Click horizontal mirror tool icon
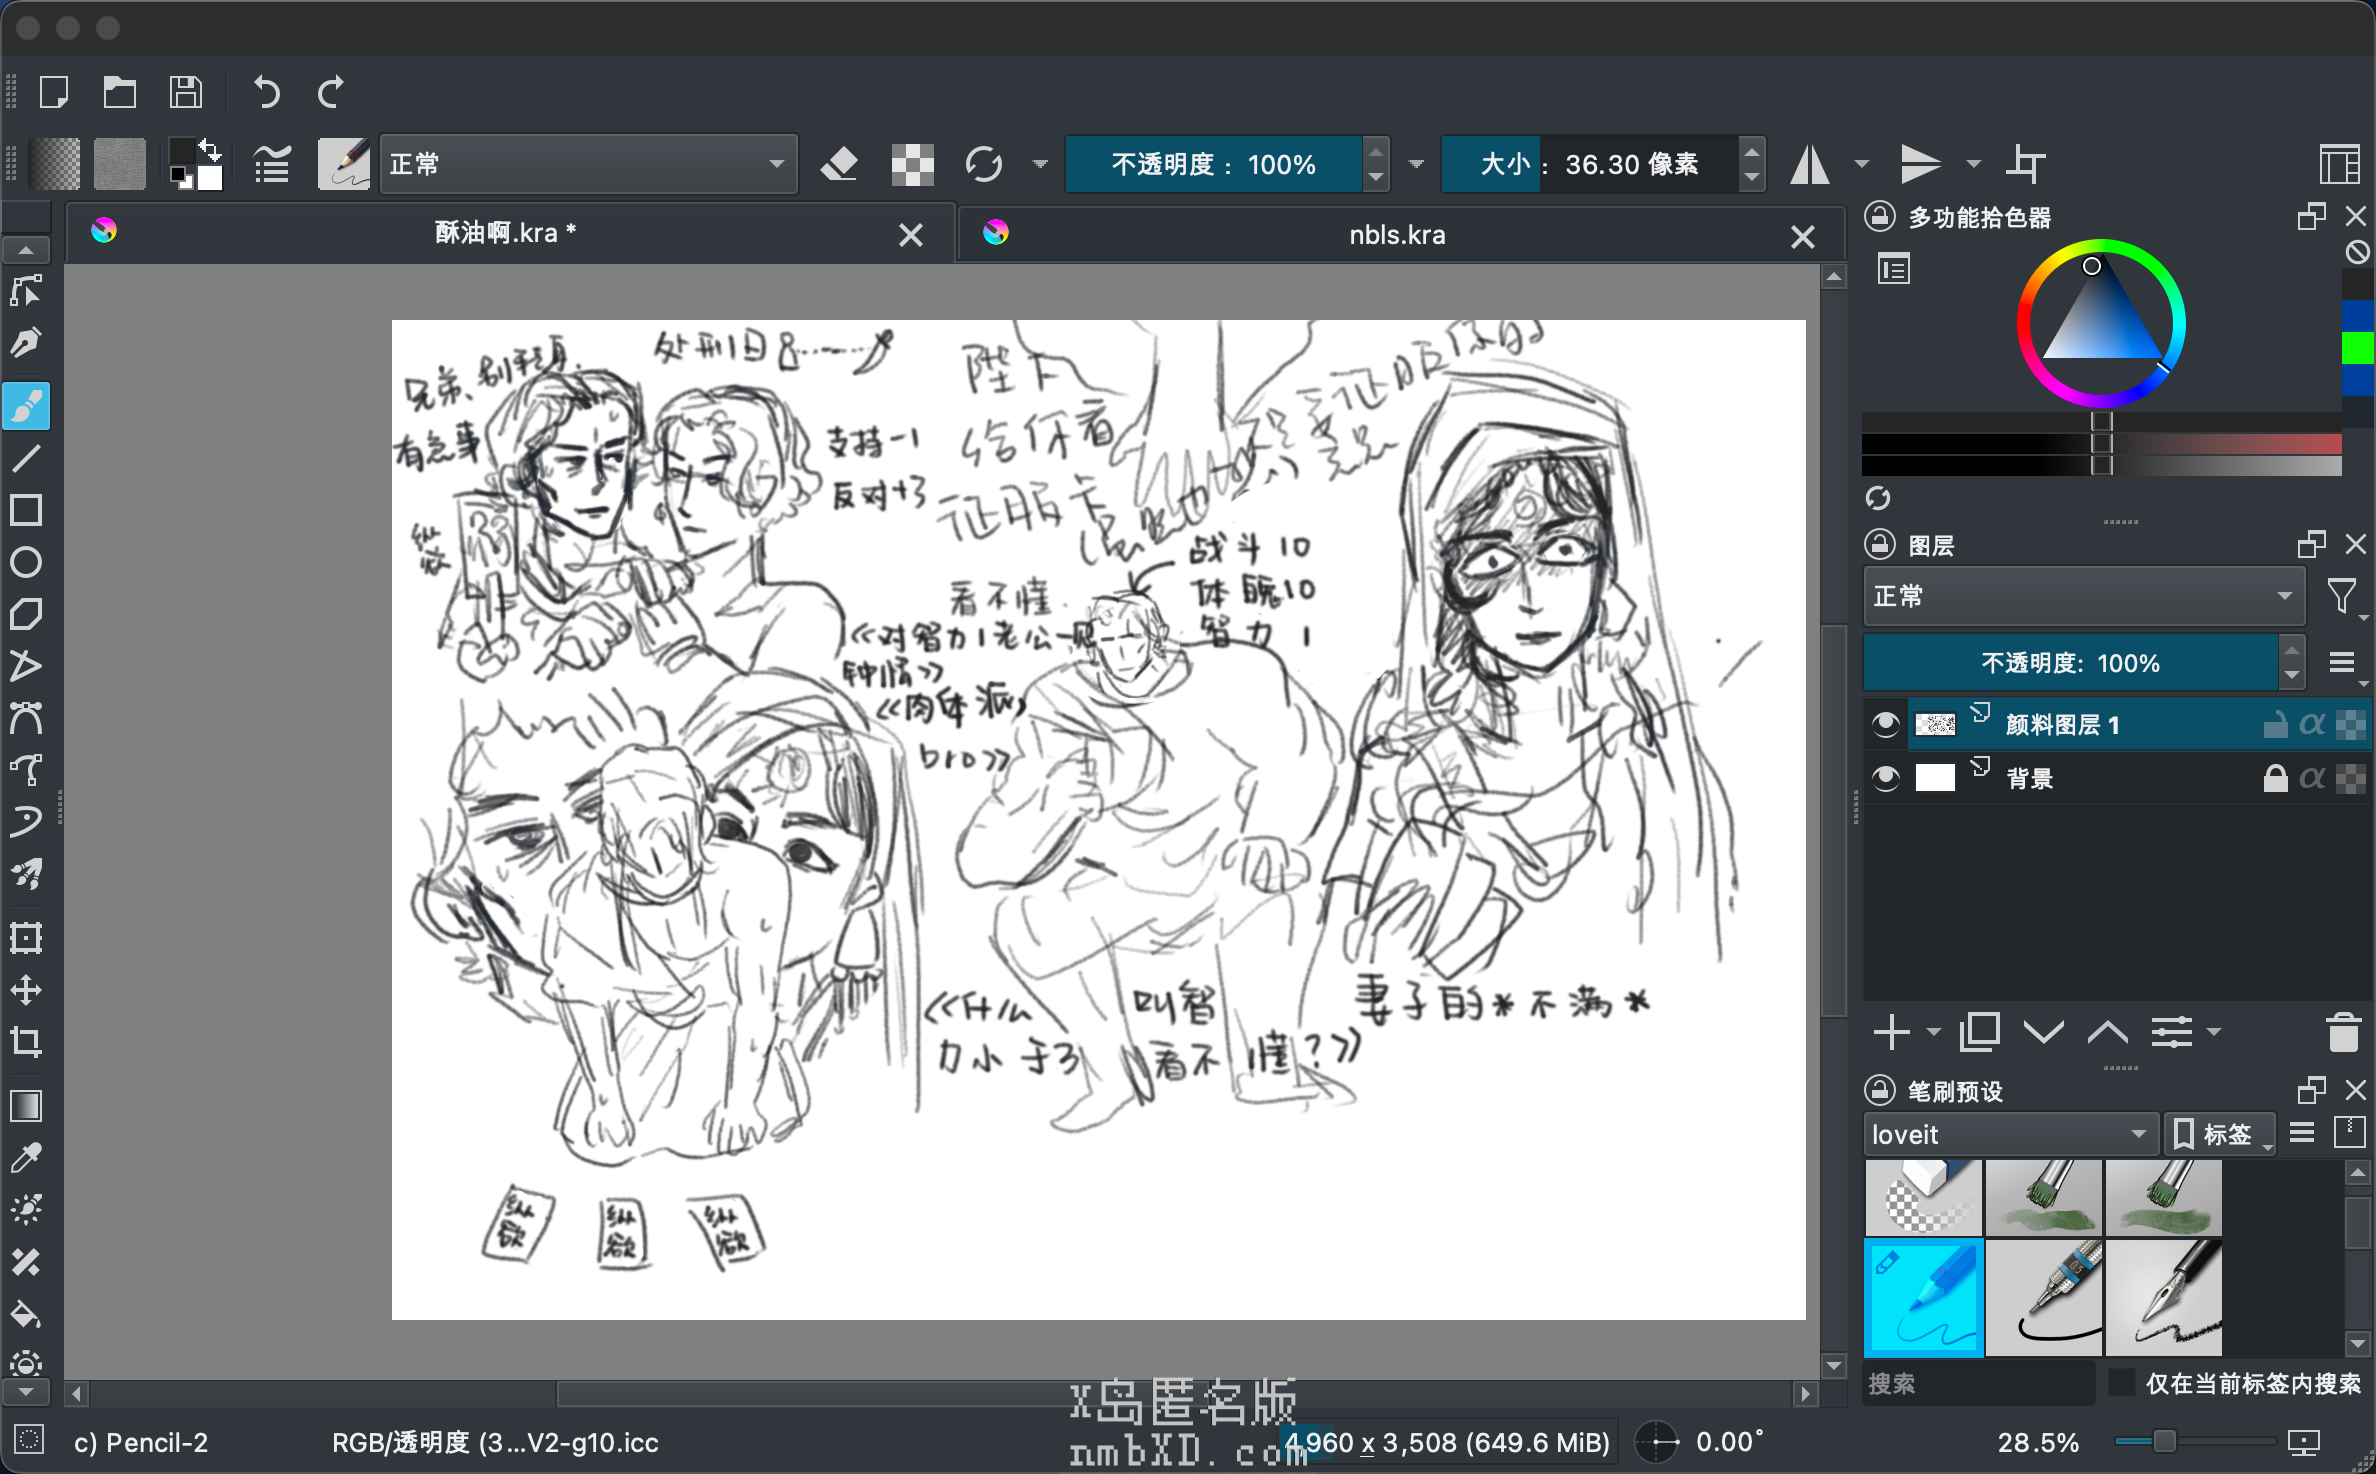 tap(1810, 164)
